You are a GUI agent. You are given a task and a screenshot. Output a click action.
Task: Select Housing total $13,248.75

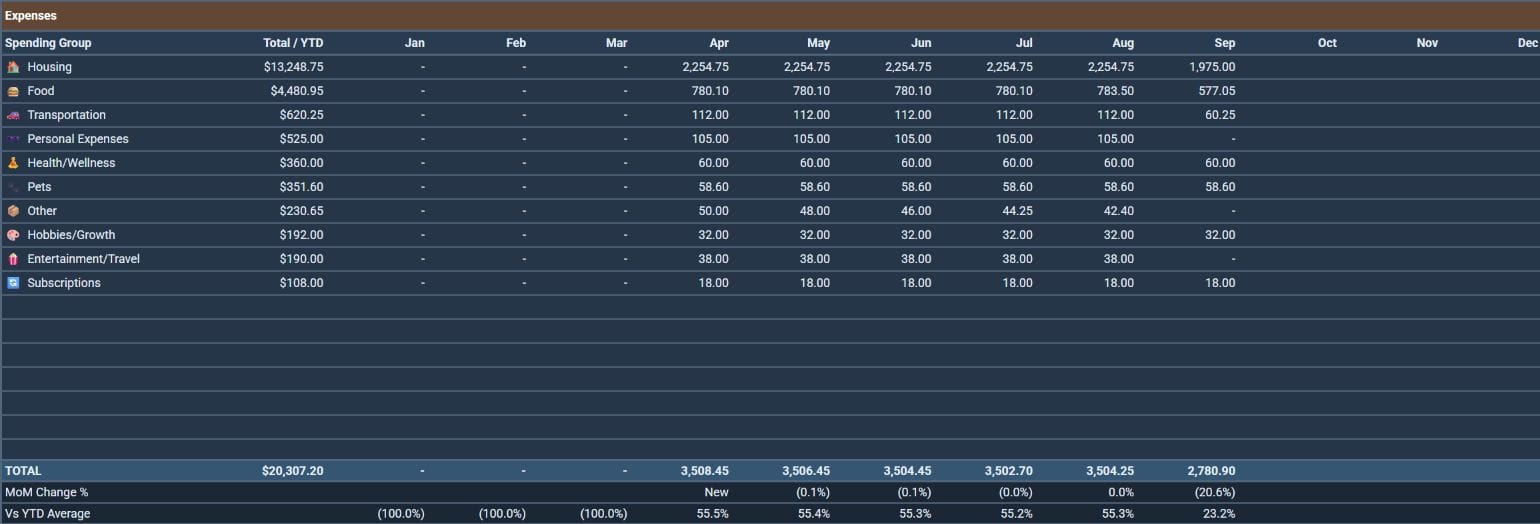292,67
